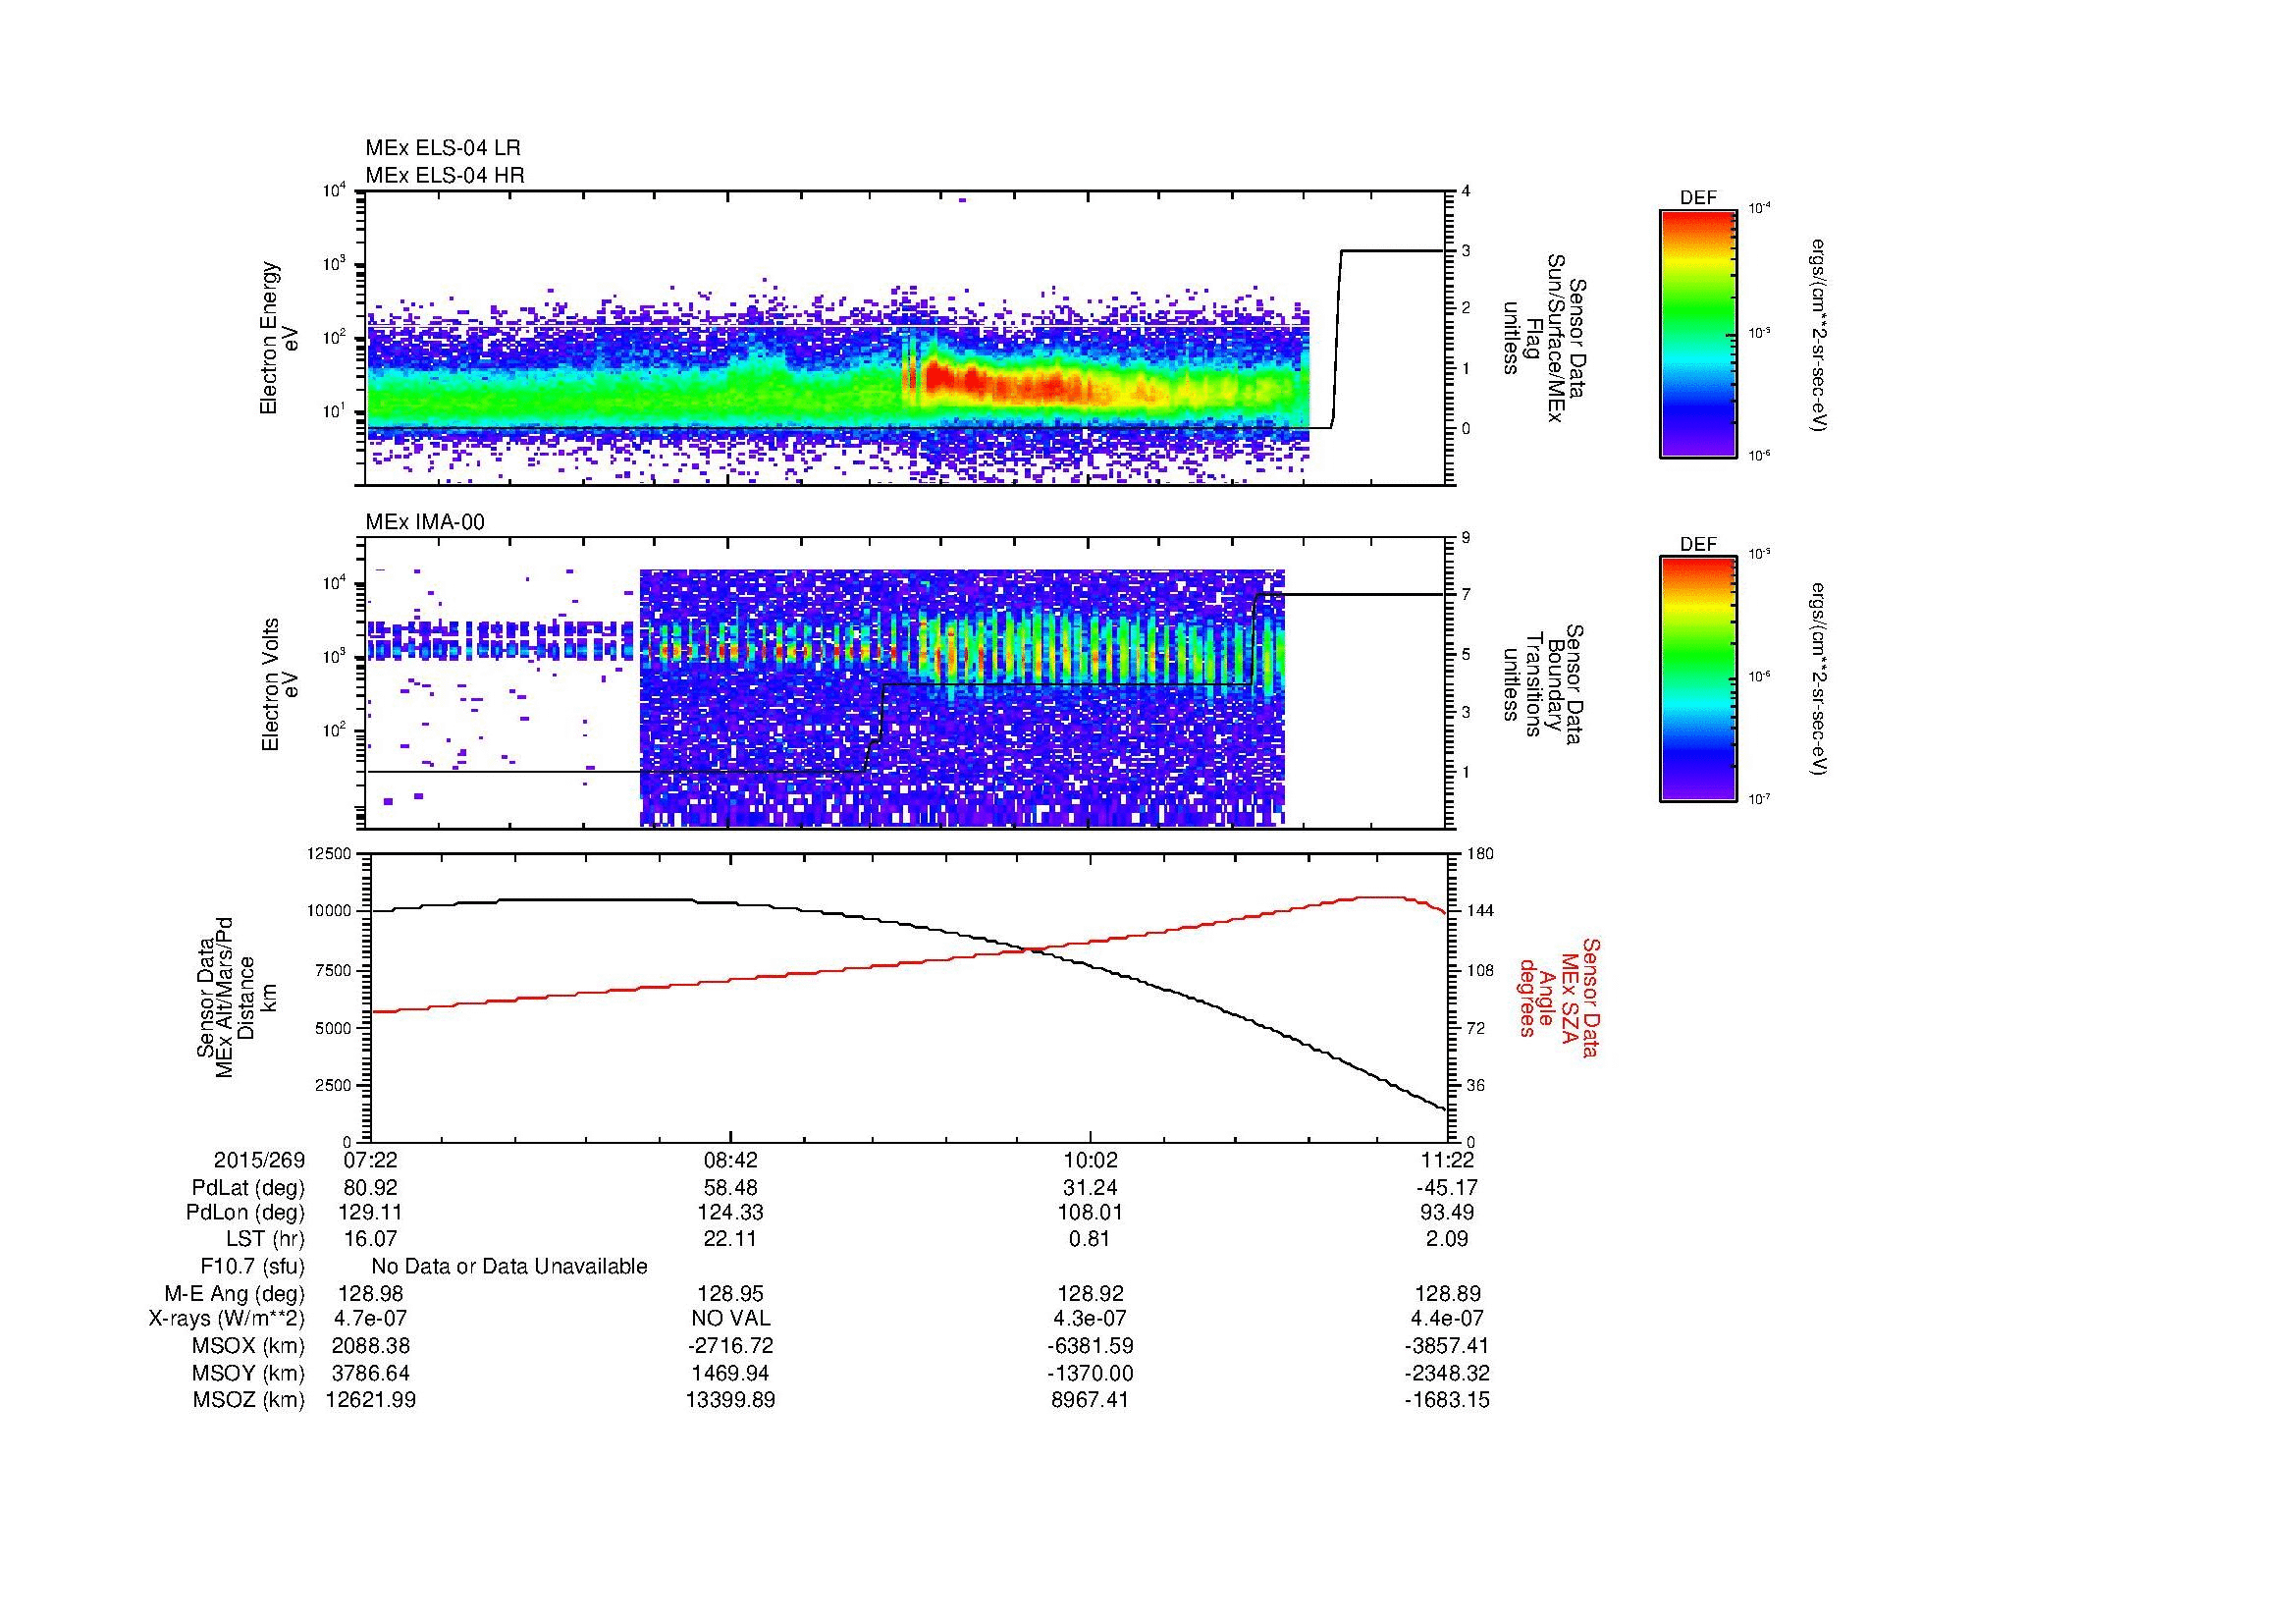Click the MSOZ value '13399.89'
This screenshot has width=2296, height=1623.
coord(731,1400)
